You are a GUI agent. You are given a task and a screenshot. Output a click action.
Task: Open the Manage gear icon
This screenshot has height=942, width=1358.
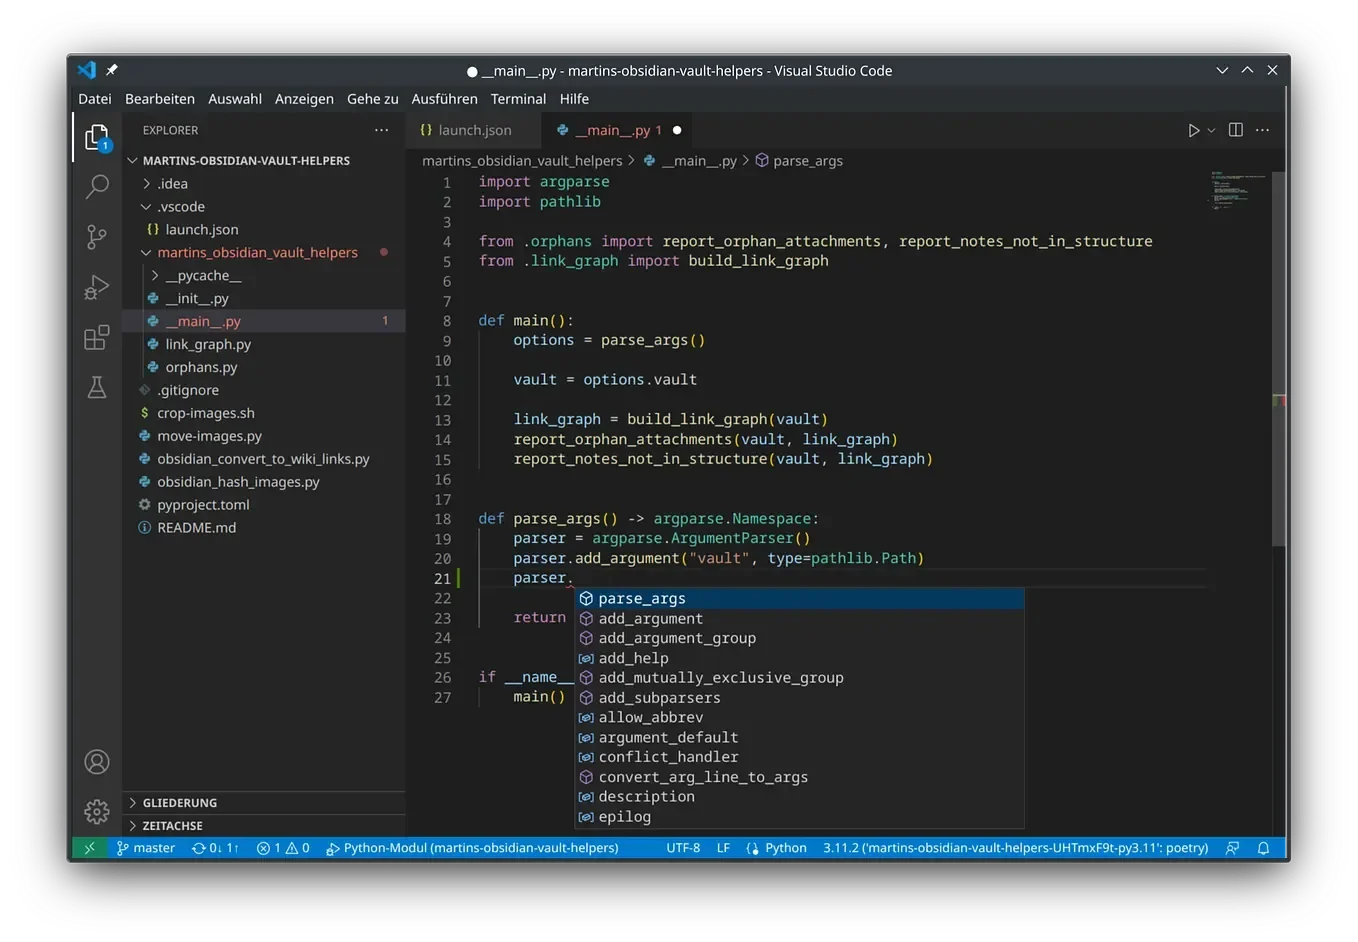[97, 812]
